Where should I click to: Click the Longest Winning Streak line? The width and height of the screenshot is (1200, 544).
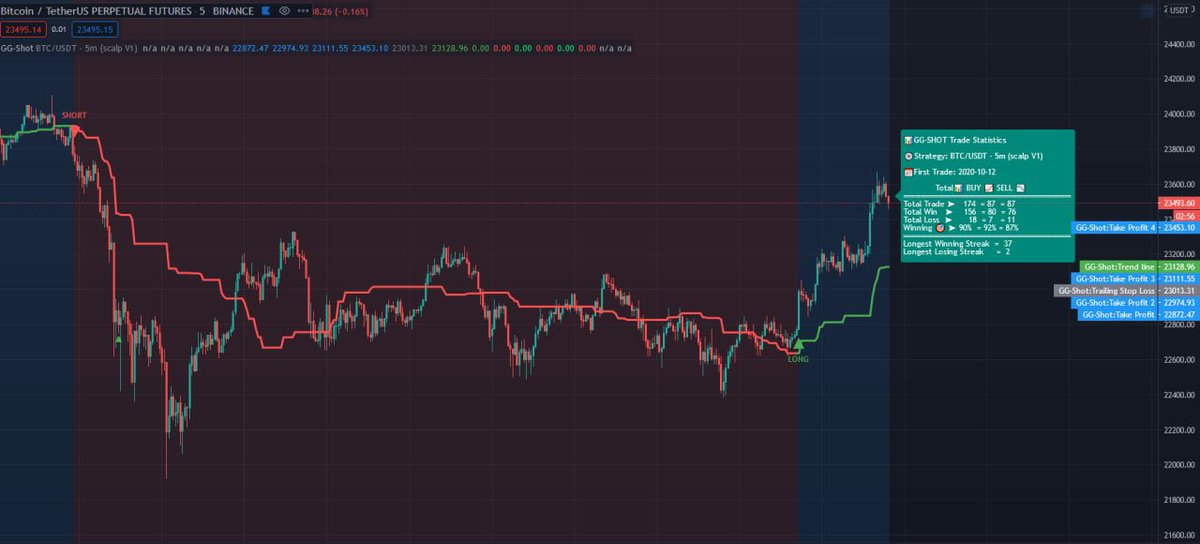click(x=957, y=243)
